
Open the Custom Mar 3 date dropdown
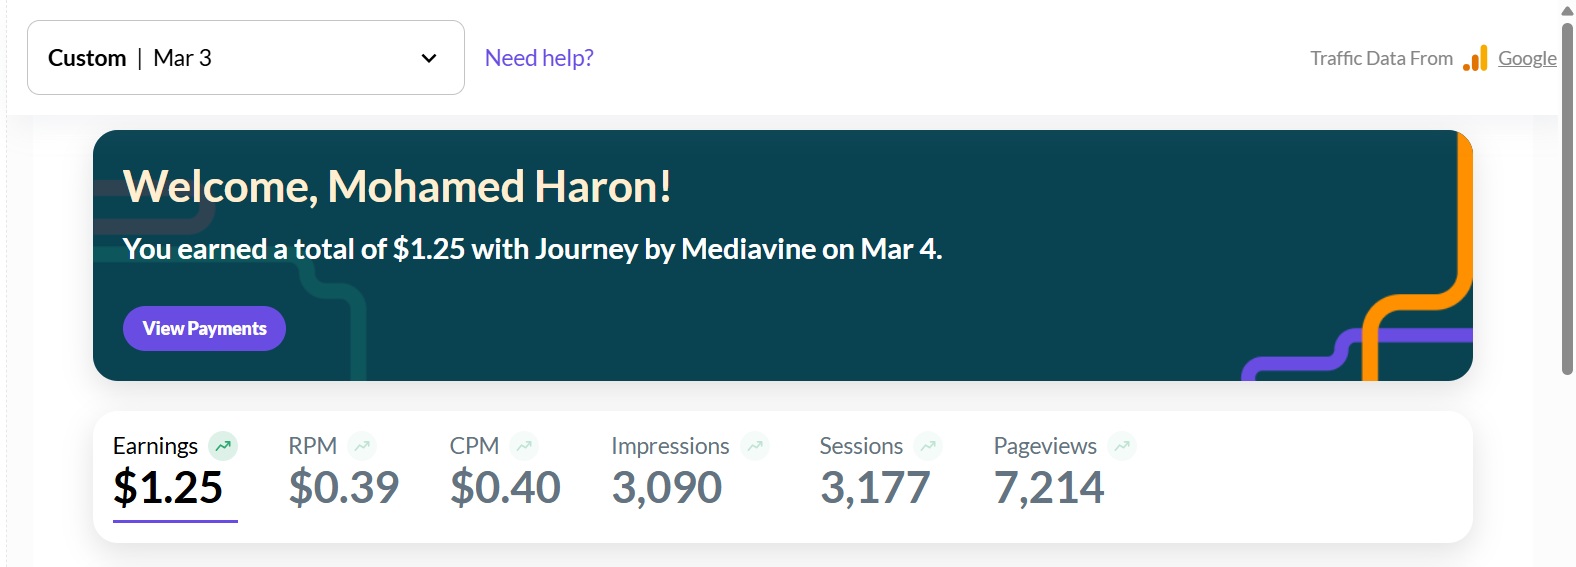coord(245,58)
